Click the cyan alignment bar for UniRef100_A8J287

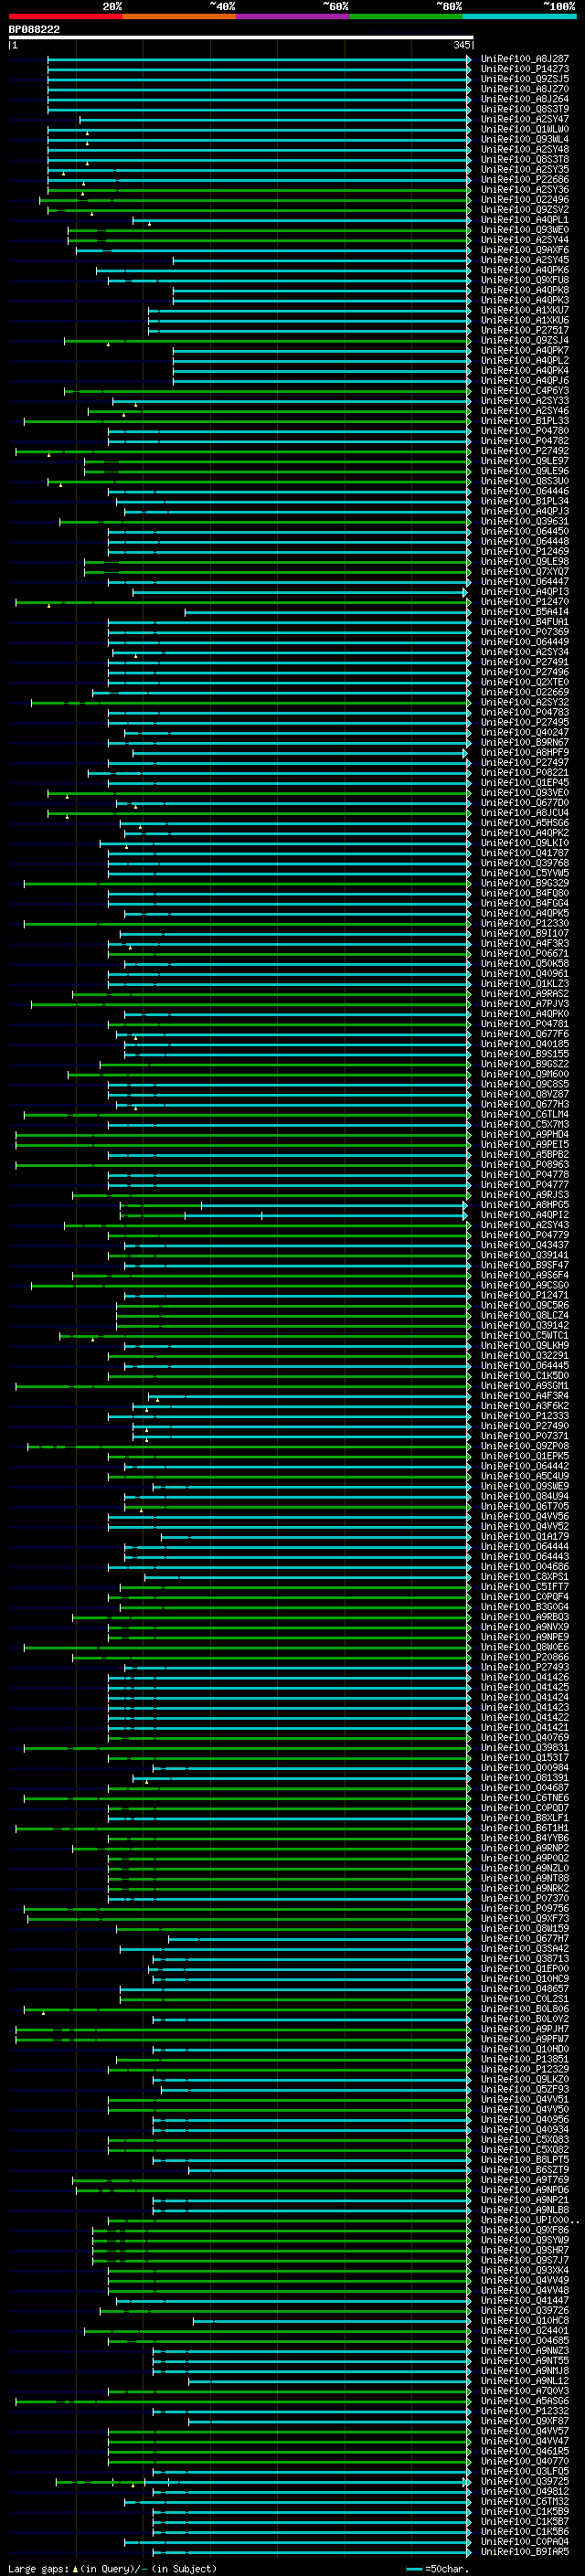click(x=258, y=59)
